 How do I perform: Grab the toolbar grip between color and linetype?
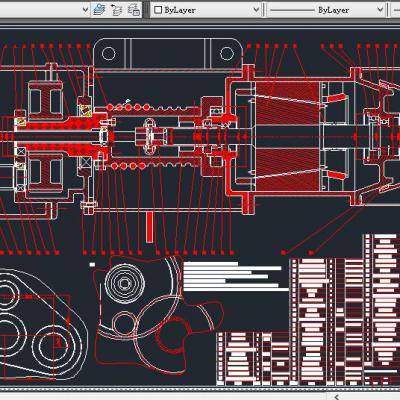click(264, 10)
